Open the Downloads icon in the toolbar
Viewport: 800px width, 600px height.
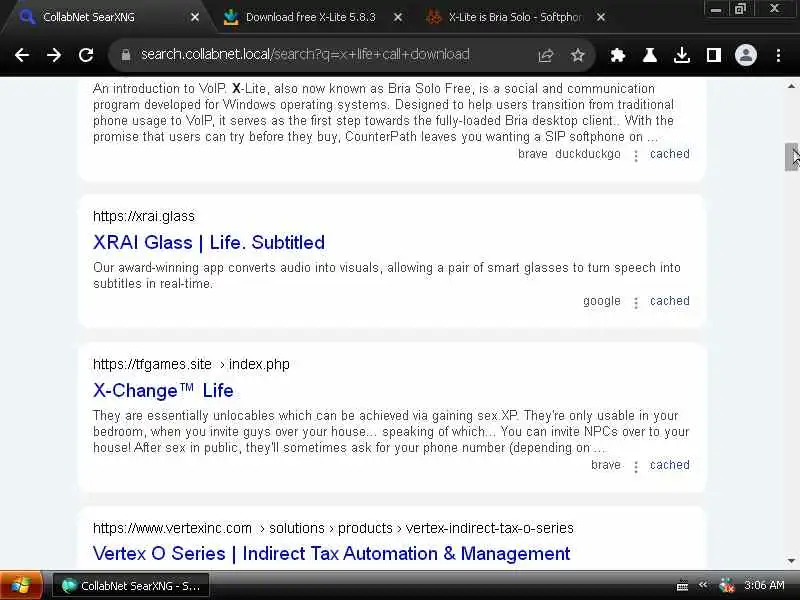pyautogui.click(x=682, y=55)
